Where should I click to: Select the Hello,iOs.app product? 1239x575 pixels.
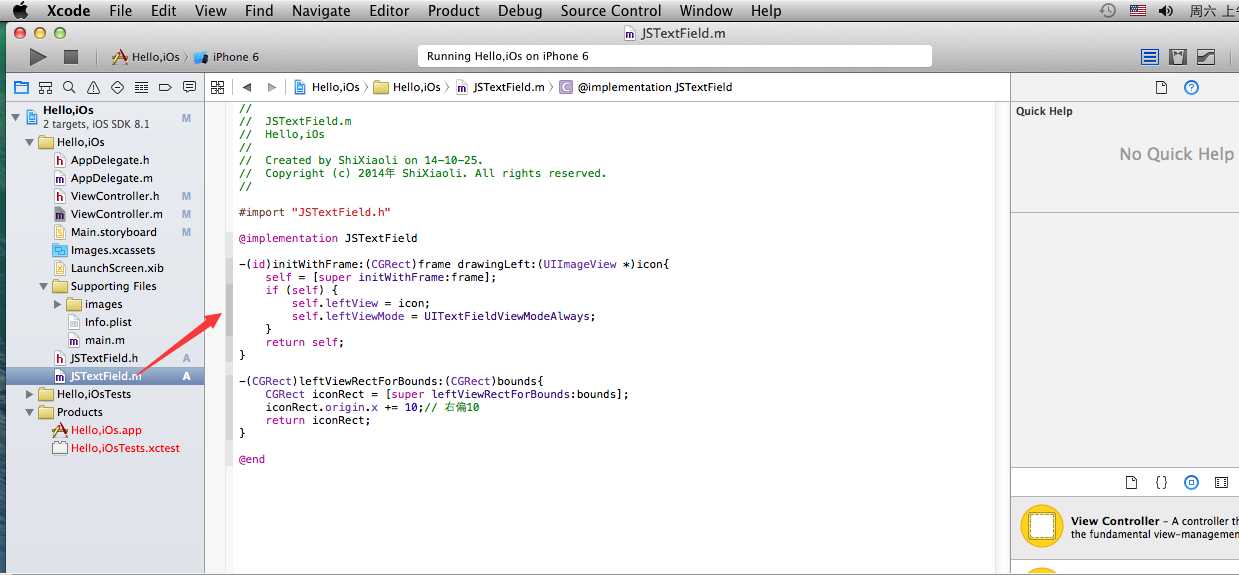coord(104,430)
